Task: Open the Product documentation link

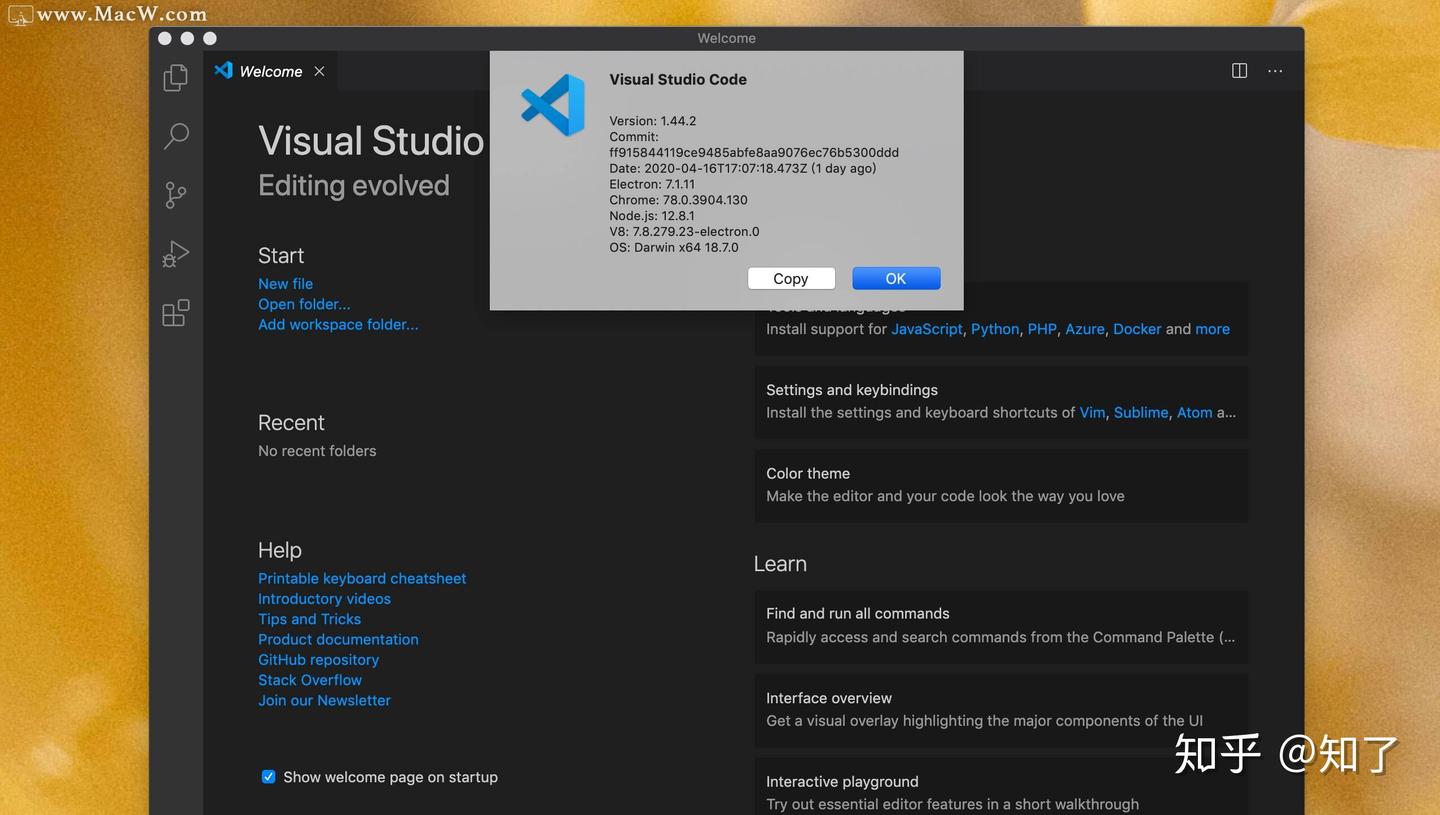Action: (338, 639)
